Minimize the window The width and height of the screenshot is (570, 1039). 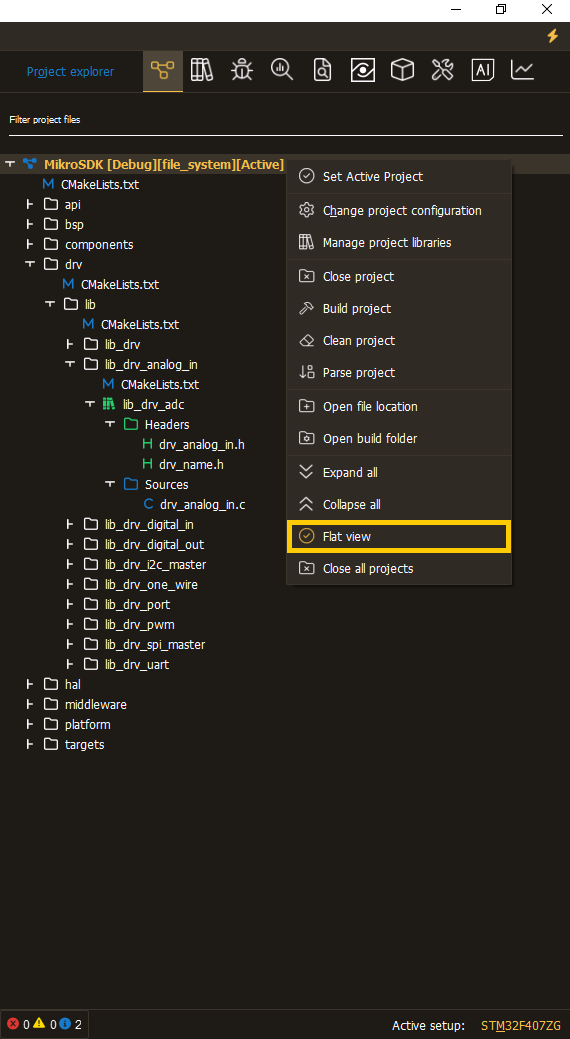coord(455,9)
